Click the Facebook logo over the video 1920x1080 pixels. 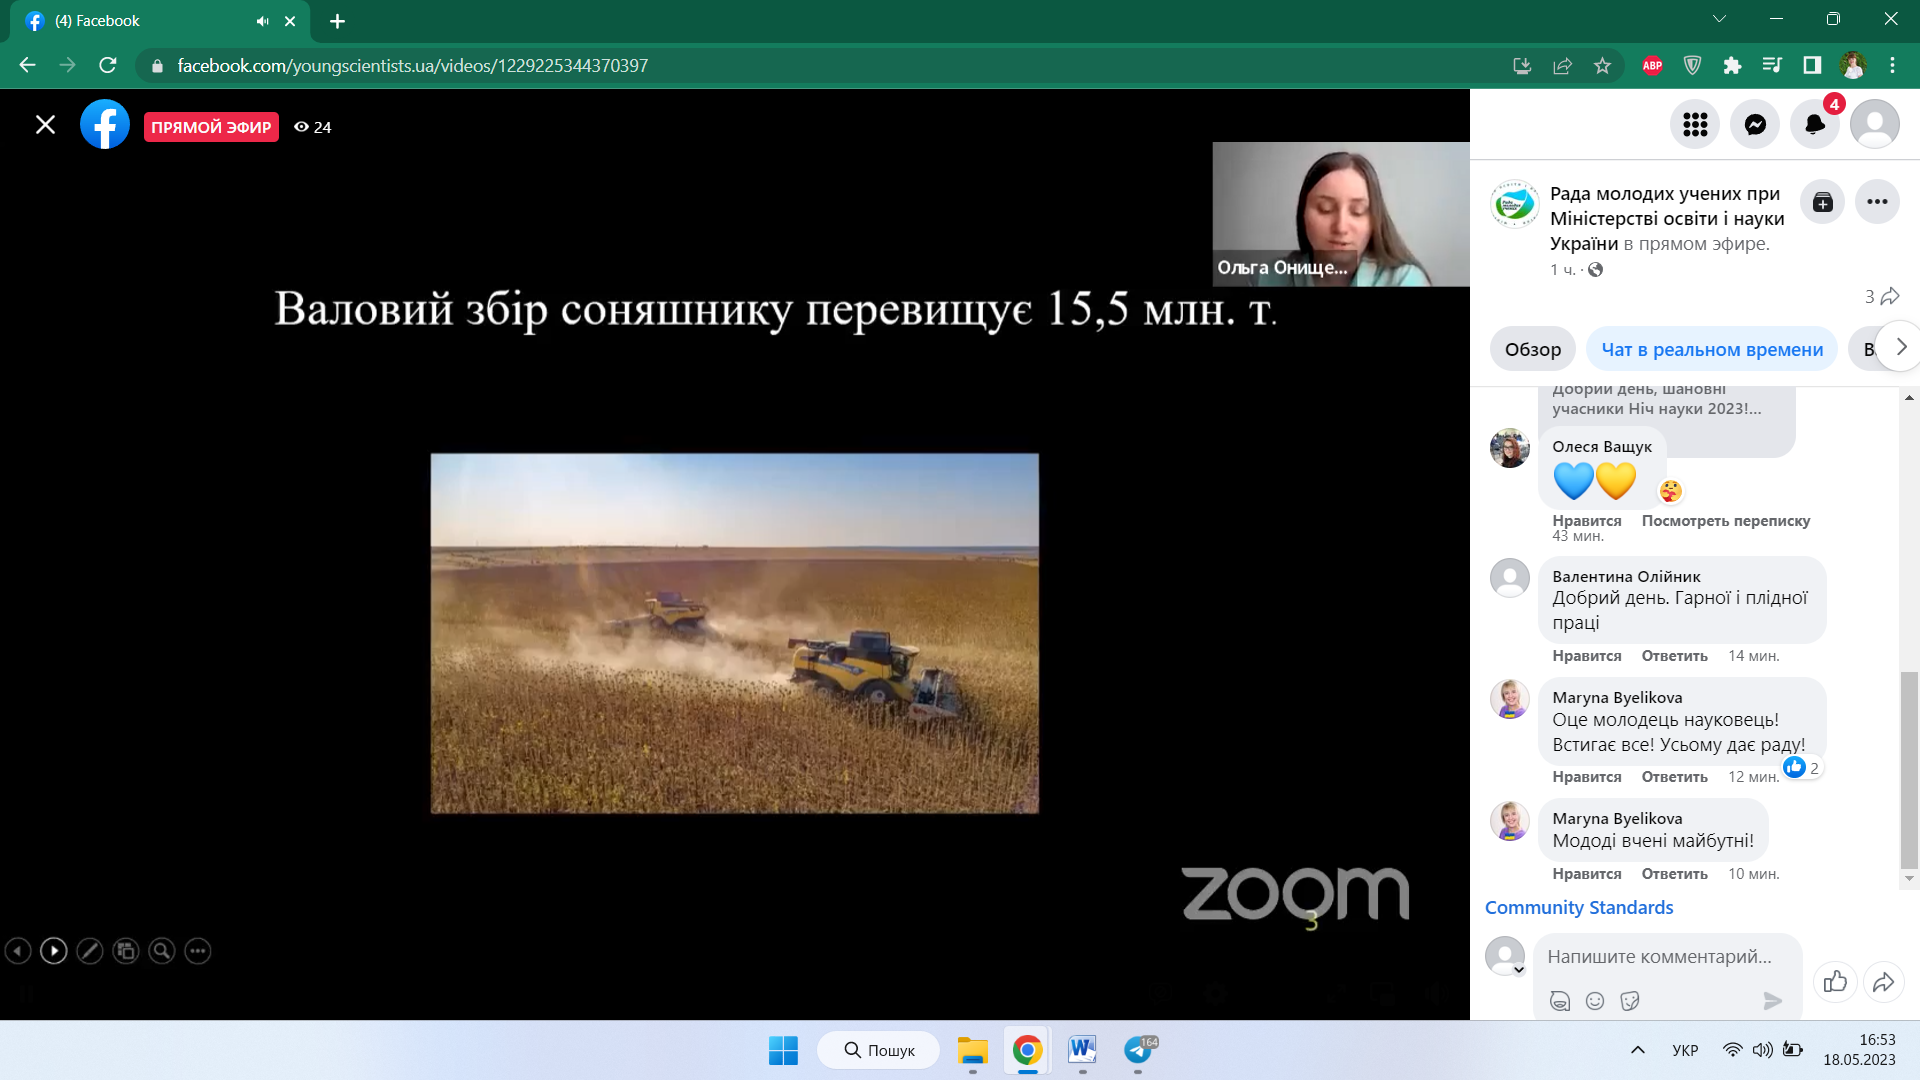point(105,125)
